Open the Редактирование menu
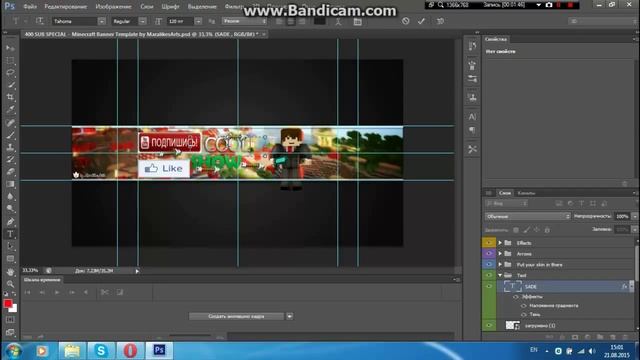Image resolution: width=640 pixels, height=360 pixels. pos(66,7)
